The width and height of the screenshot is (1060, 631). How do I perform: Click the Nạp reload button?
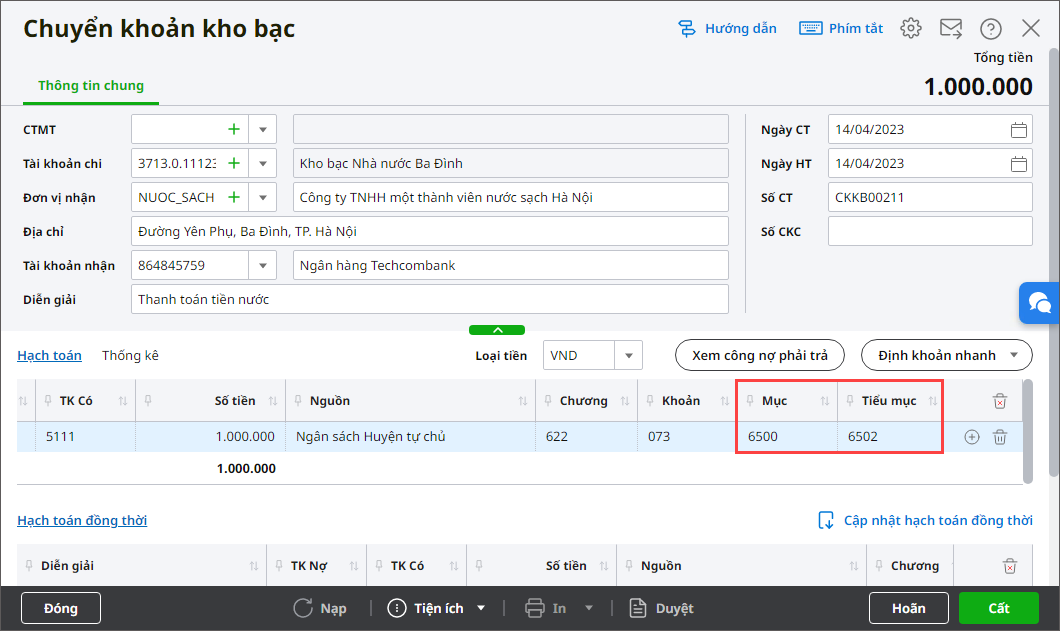coord(320,608)
